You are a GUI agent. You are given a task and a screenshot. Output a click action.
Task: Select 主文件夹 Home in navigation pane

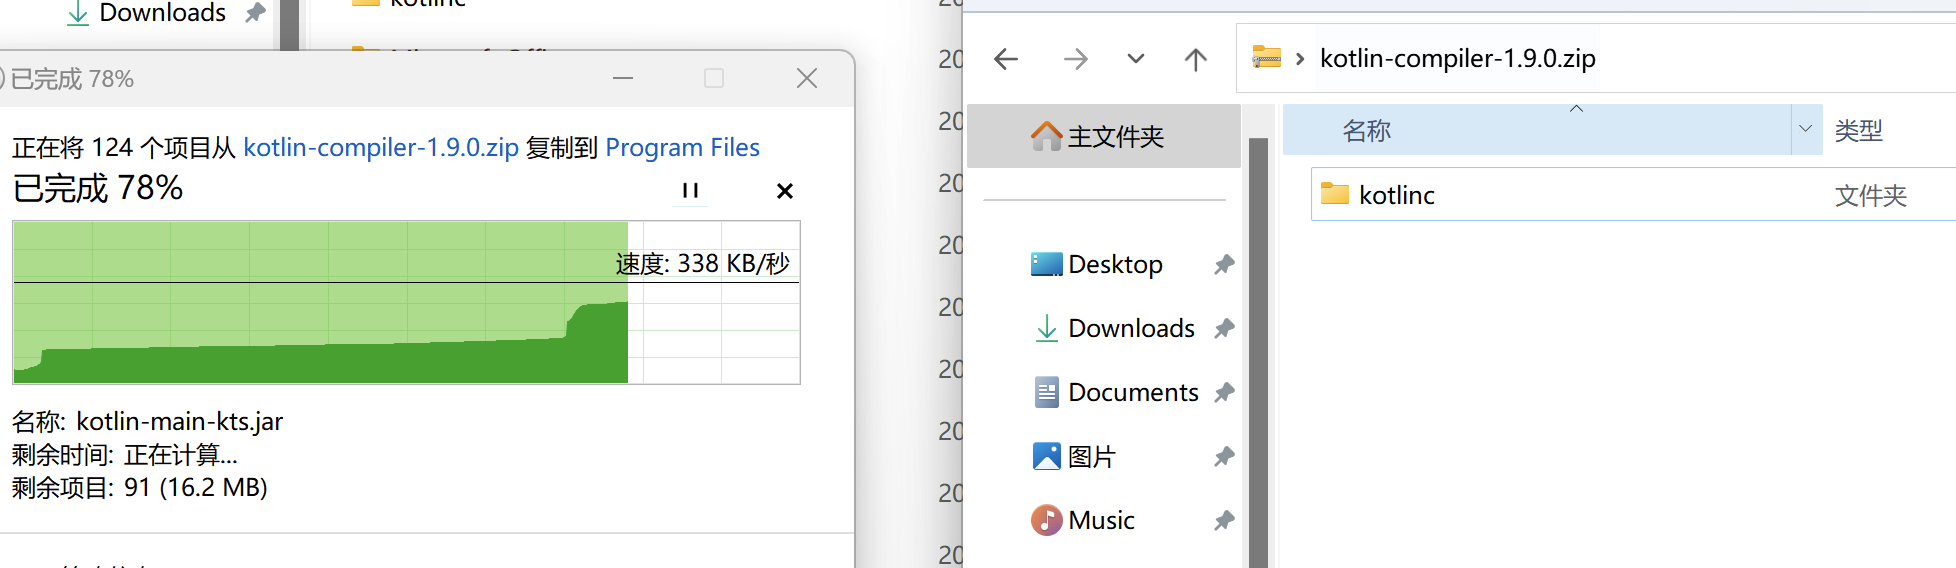pos(1104,136)
